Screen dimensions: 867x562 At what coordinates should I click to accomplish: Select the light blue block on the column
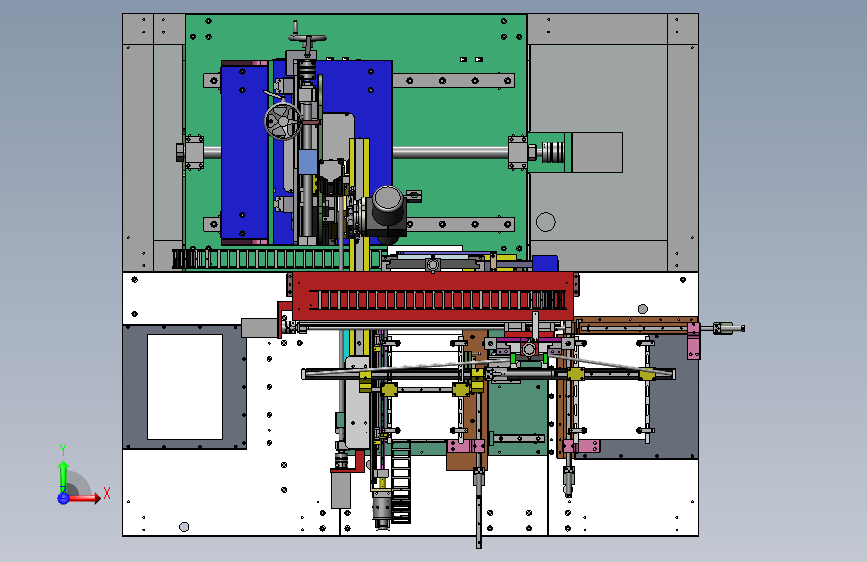(307, 163)
